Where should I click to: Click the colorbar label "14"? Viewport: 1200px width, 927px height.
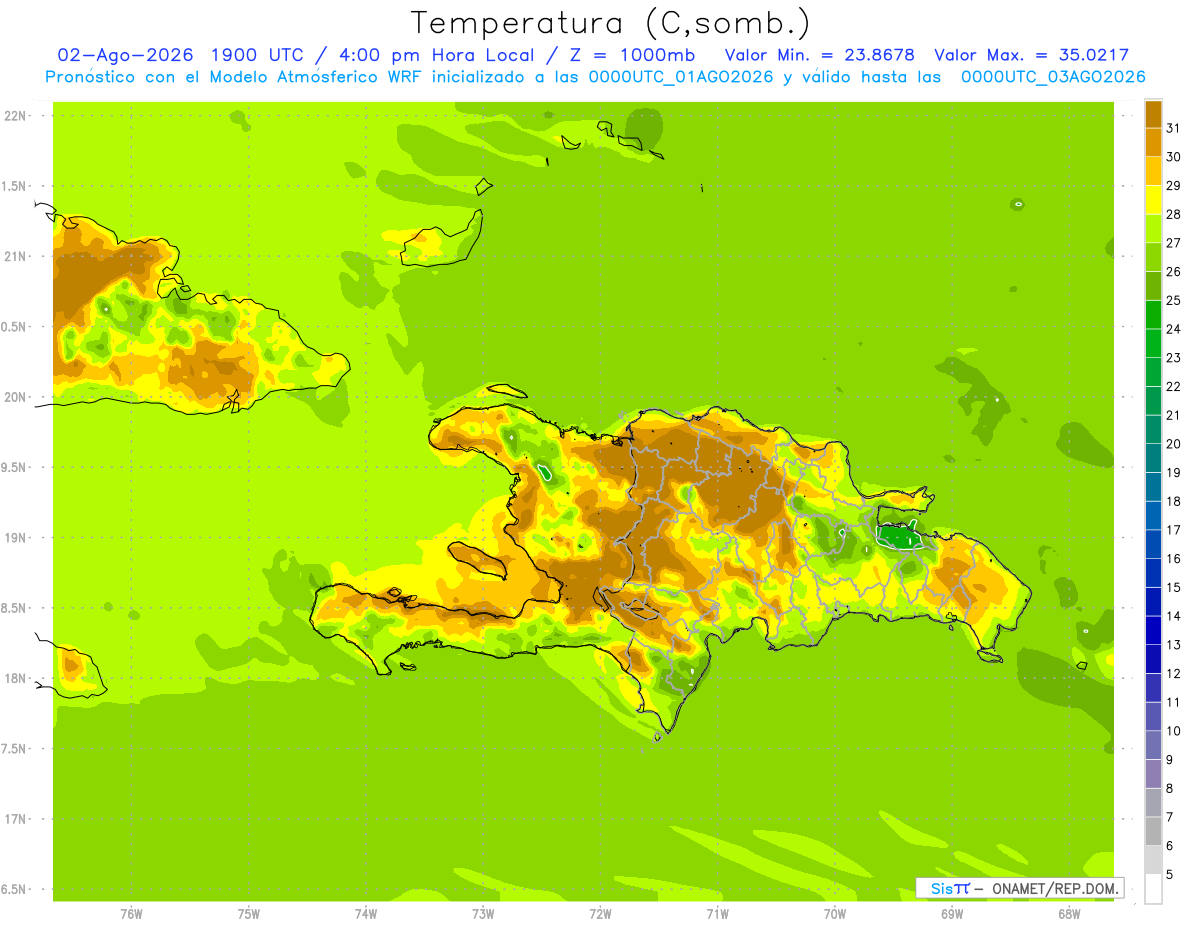click(x=1174, y=616)
